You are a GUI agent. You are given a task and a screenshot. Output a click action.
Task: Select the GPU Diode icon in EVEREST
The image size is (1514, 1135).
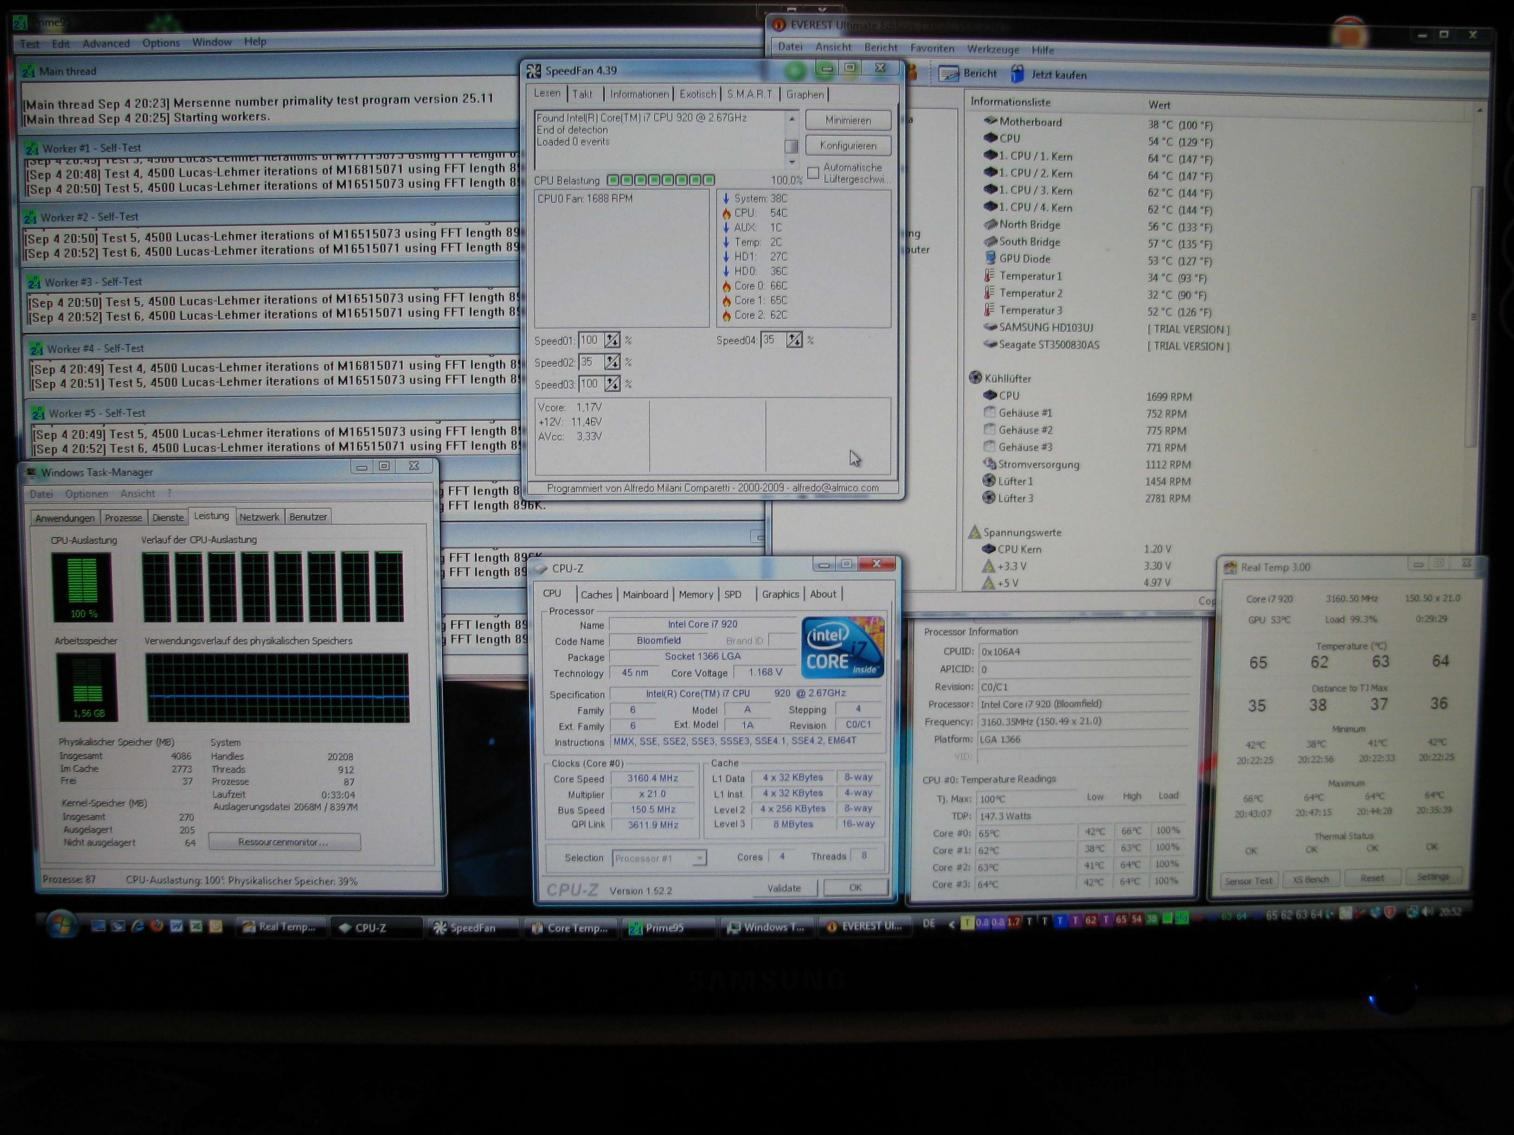[991, 258]
